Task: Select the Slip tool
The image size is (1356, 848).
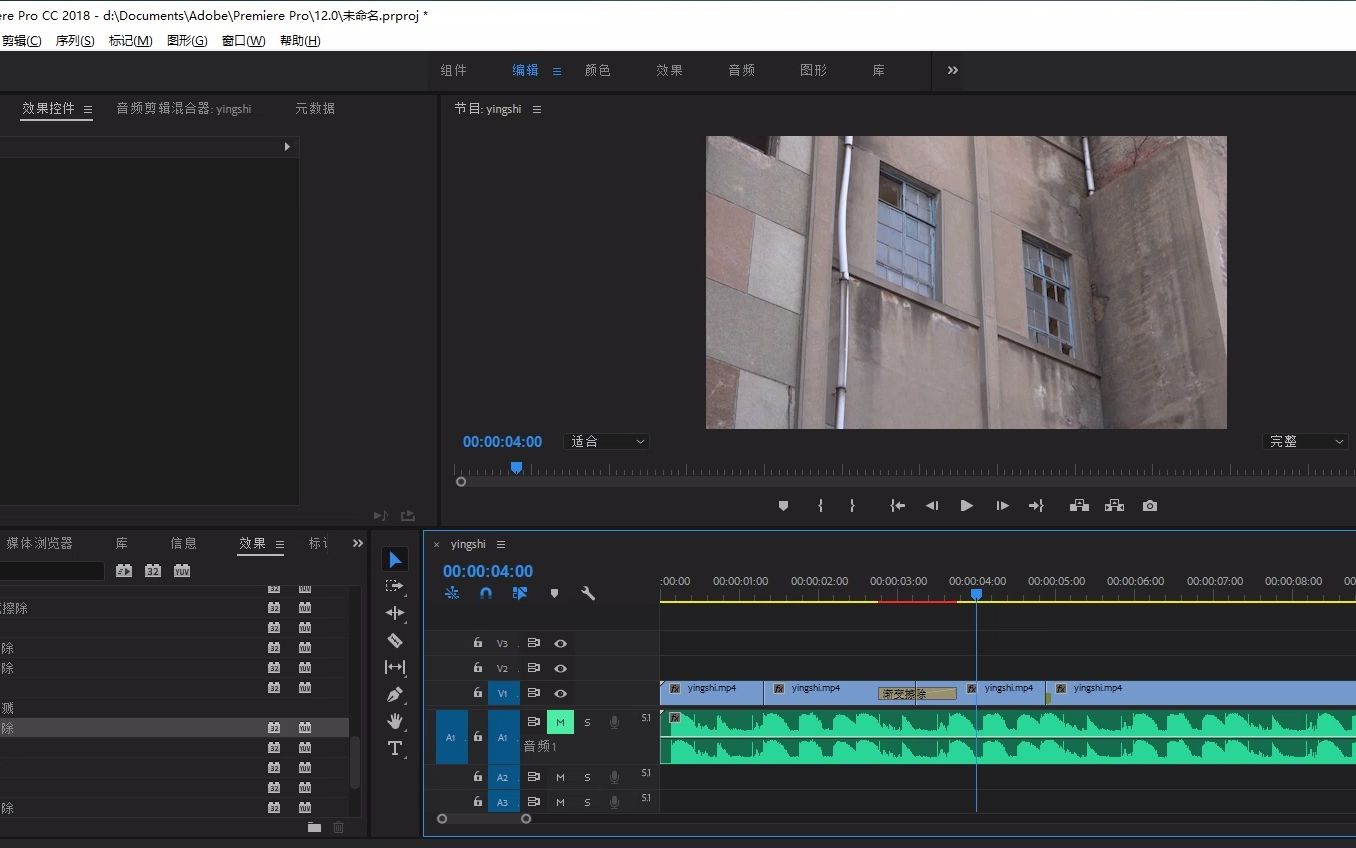Action: [x=395, y=667]
